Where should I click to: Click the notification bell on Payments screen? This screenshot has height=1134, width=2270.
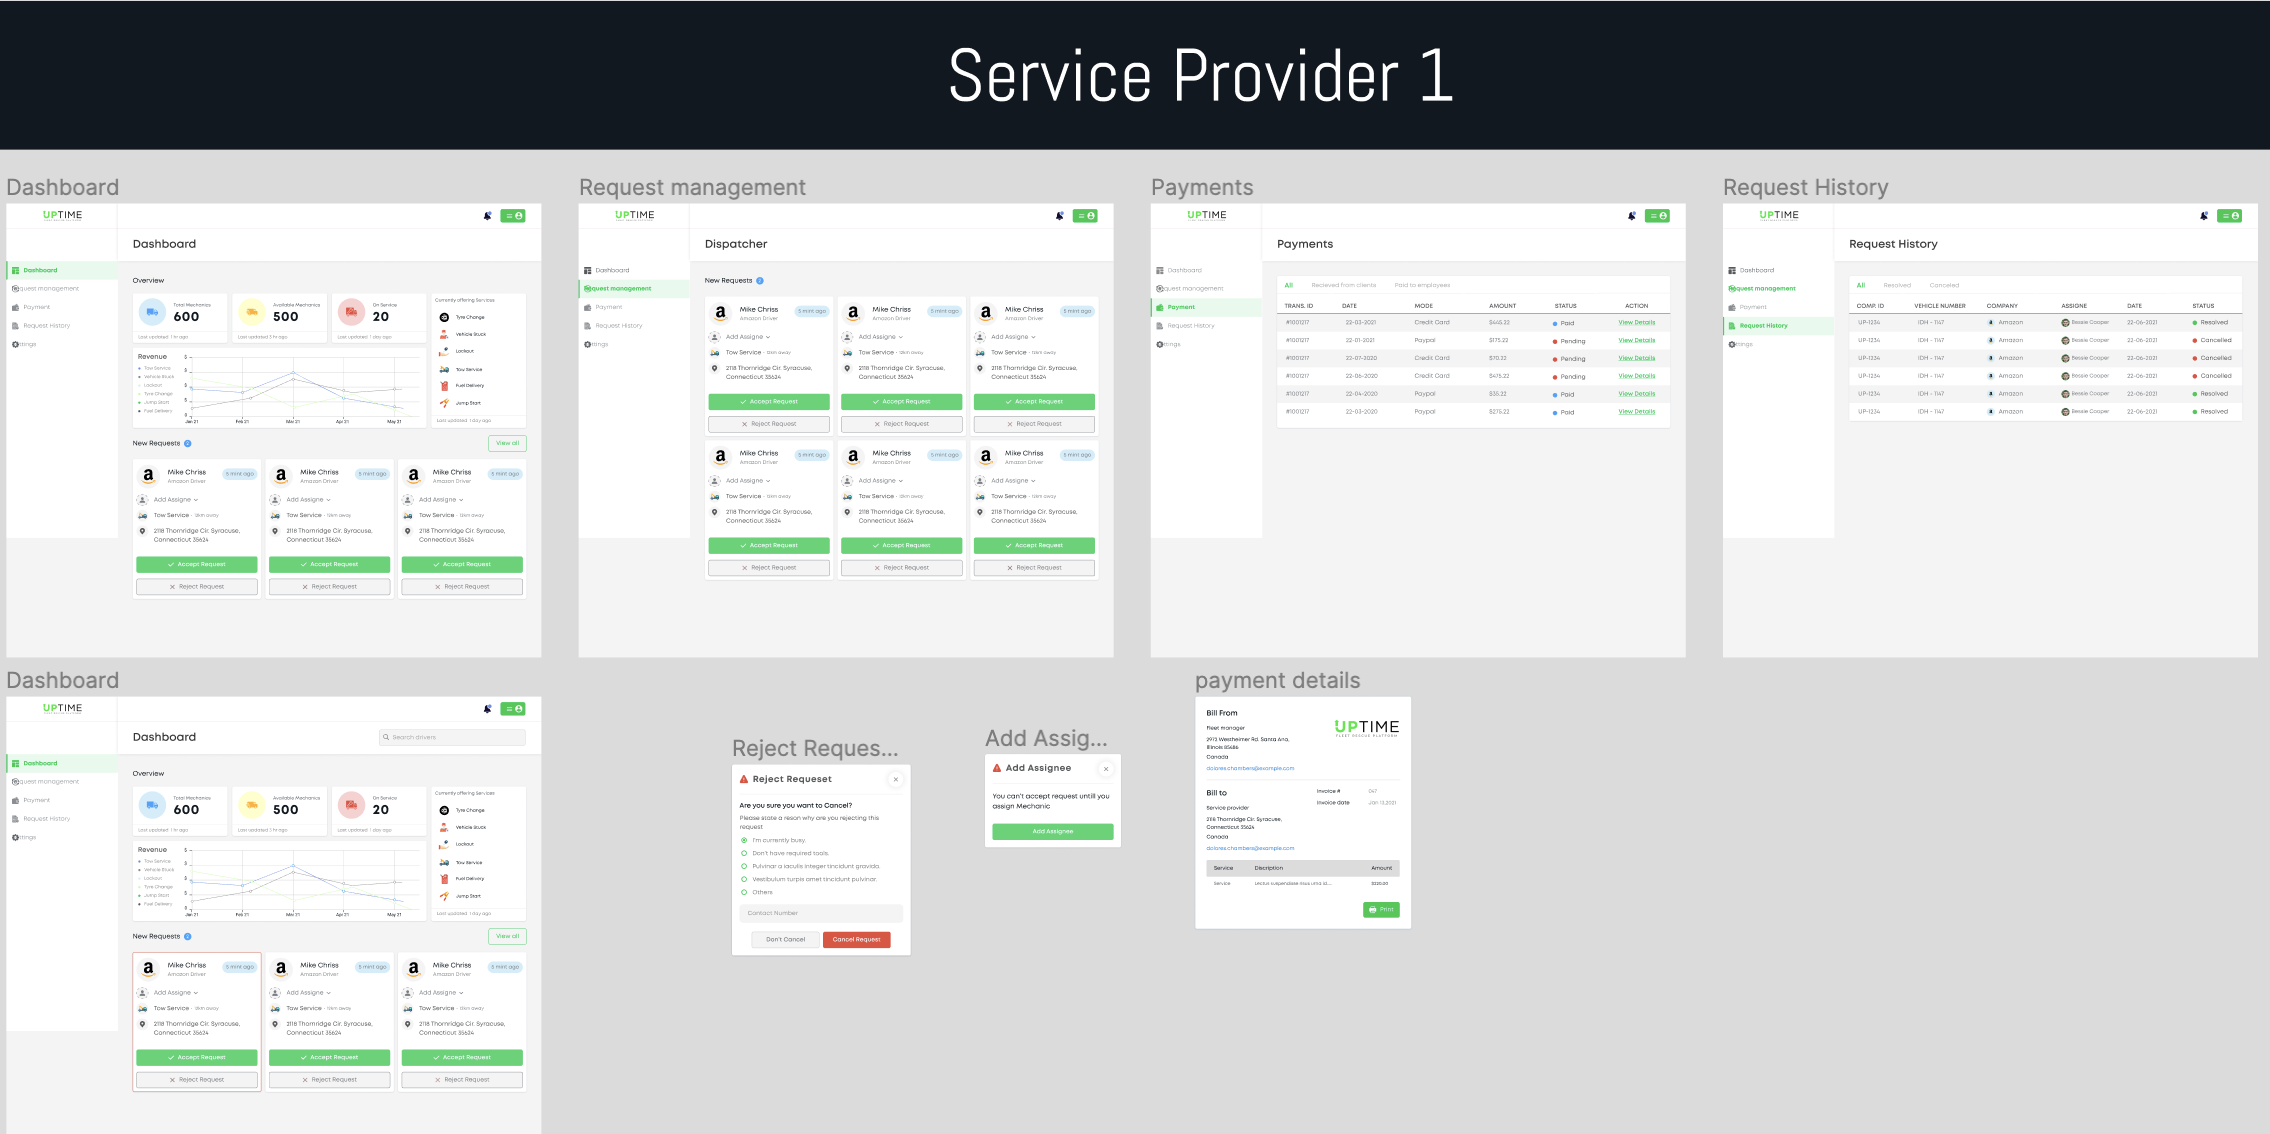[x=1631, y=216]
